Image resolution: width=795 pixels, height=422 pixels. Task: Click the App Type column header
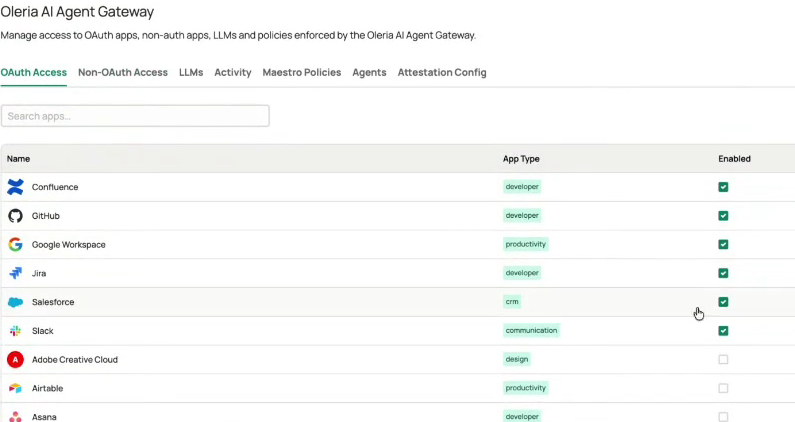click(521, 159)
